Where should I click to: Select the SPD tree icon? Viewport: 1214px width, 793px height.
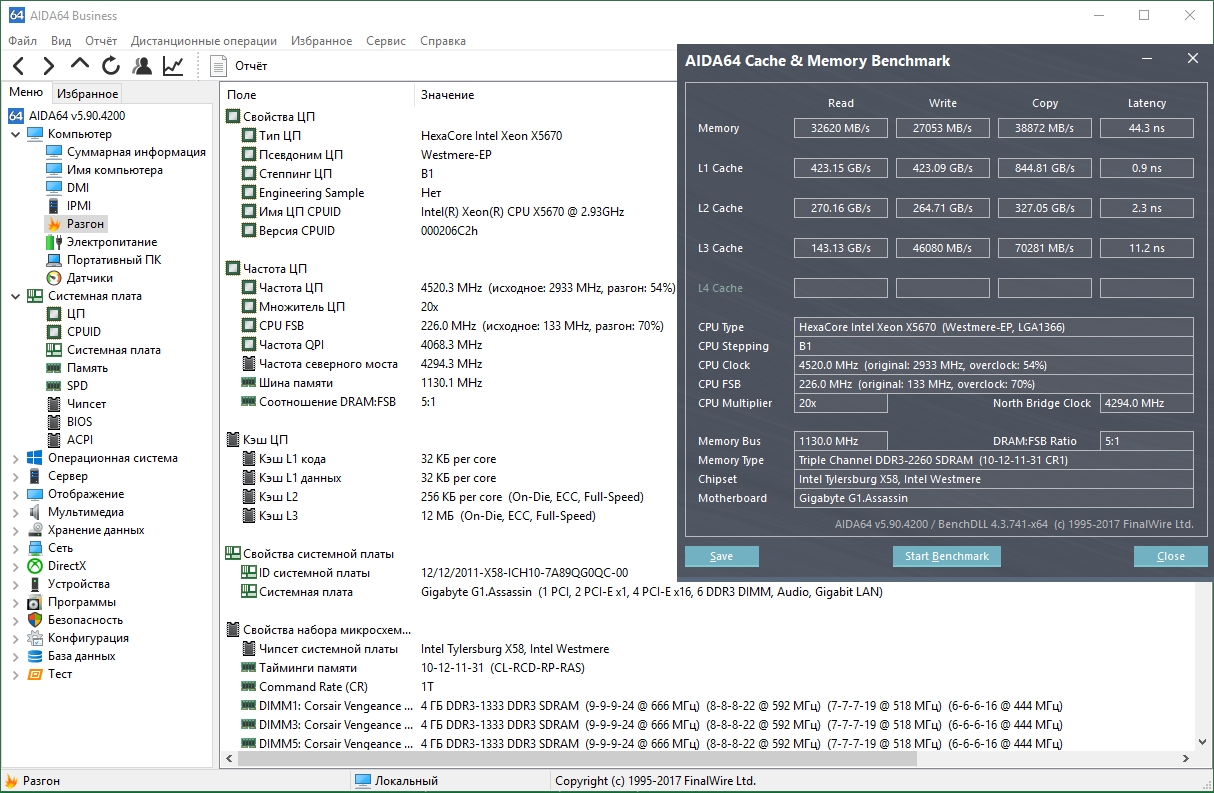pyautogui.click(x=54, y=386)
